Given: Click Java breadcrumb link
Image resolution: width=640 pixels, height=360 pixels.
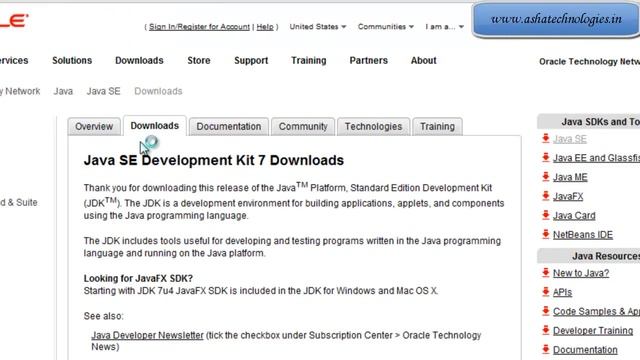Looking at the screenshot, I should coord(63,91).
